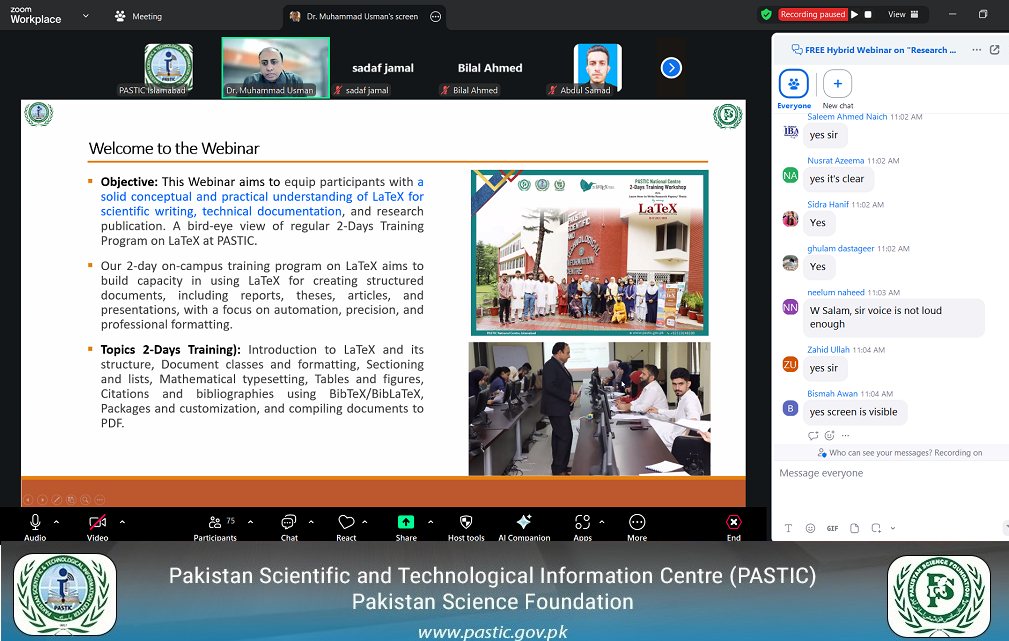
Task: Toggle text formatting in the chat box
Action: coord(788,527)
